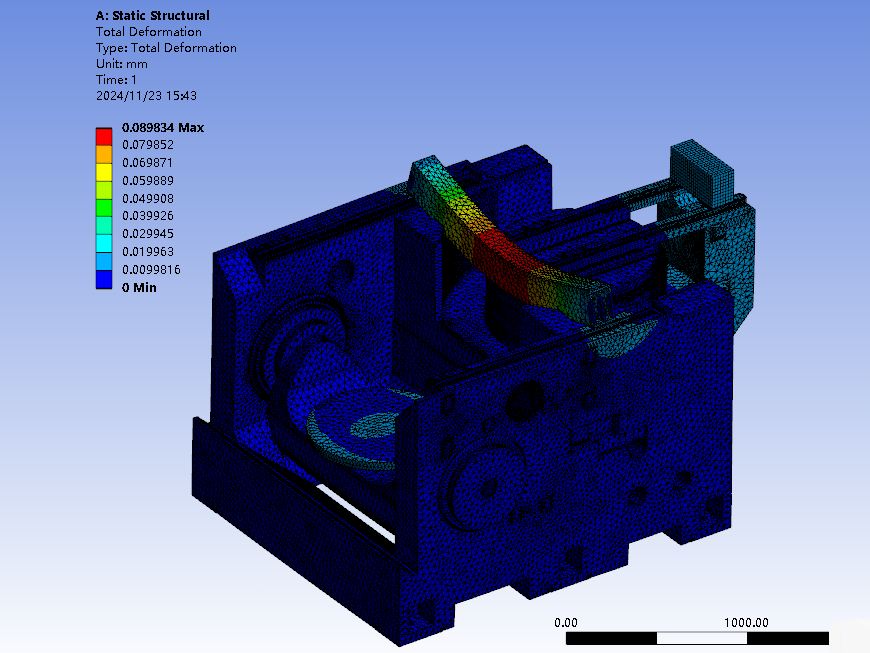
Task: Click the meshed block at the upper right
Action: [701, 171]
